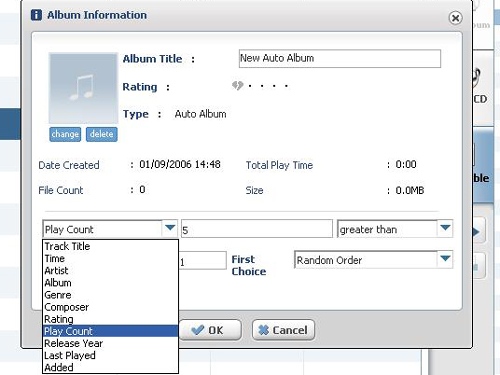The height and width of the screenshot is (375, 500).
Task: Select Added from the list
Action: [x=111, y=367]
